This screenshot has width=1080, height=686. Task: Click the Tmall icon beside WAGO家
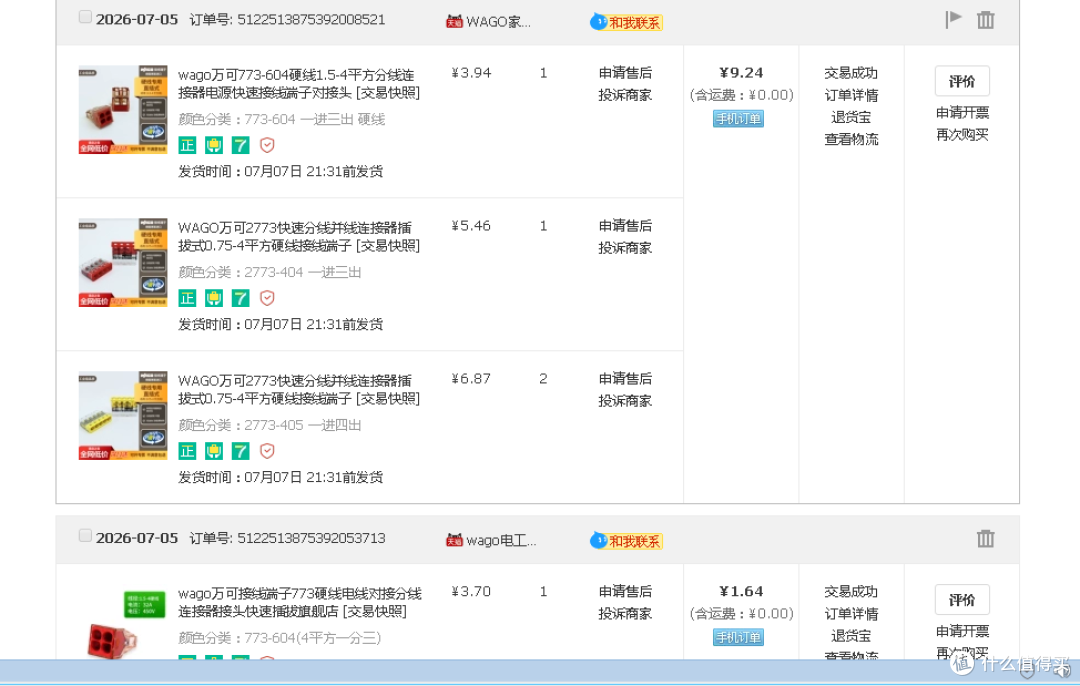click(x=454, y=22)
